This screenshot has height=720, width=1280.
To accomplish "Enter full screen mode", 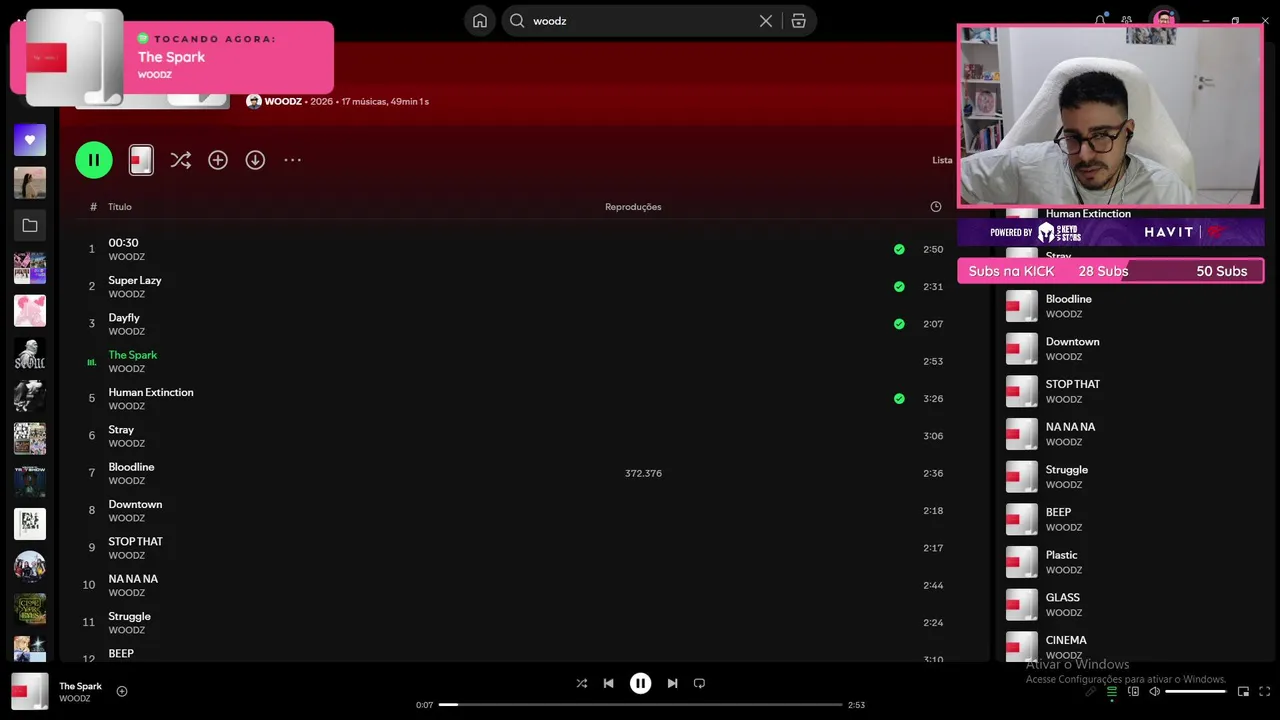I will pyautogui.click(x=1265, y=691).
